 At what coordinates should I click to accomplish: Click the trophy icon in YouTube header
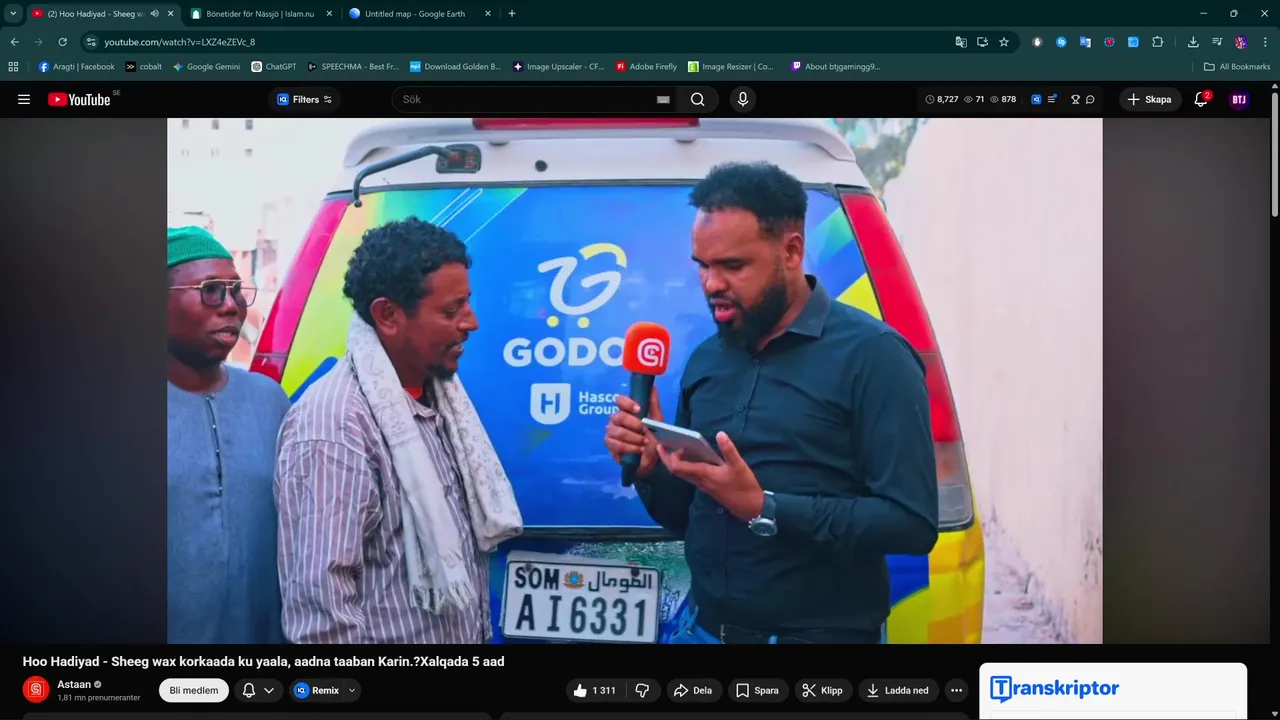tap(1075, 99)
